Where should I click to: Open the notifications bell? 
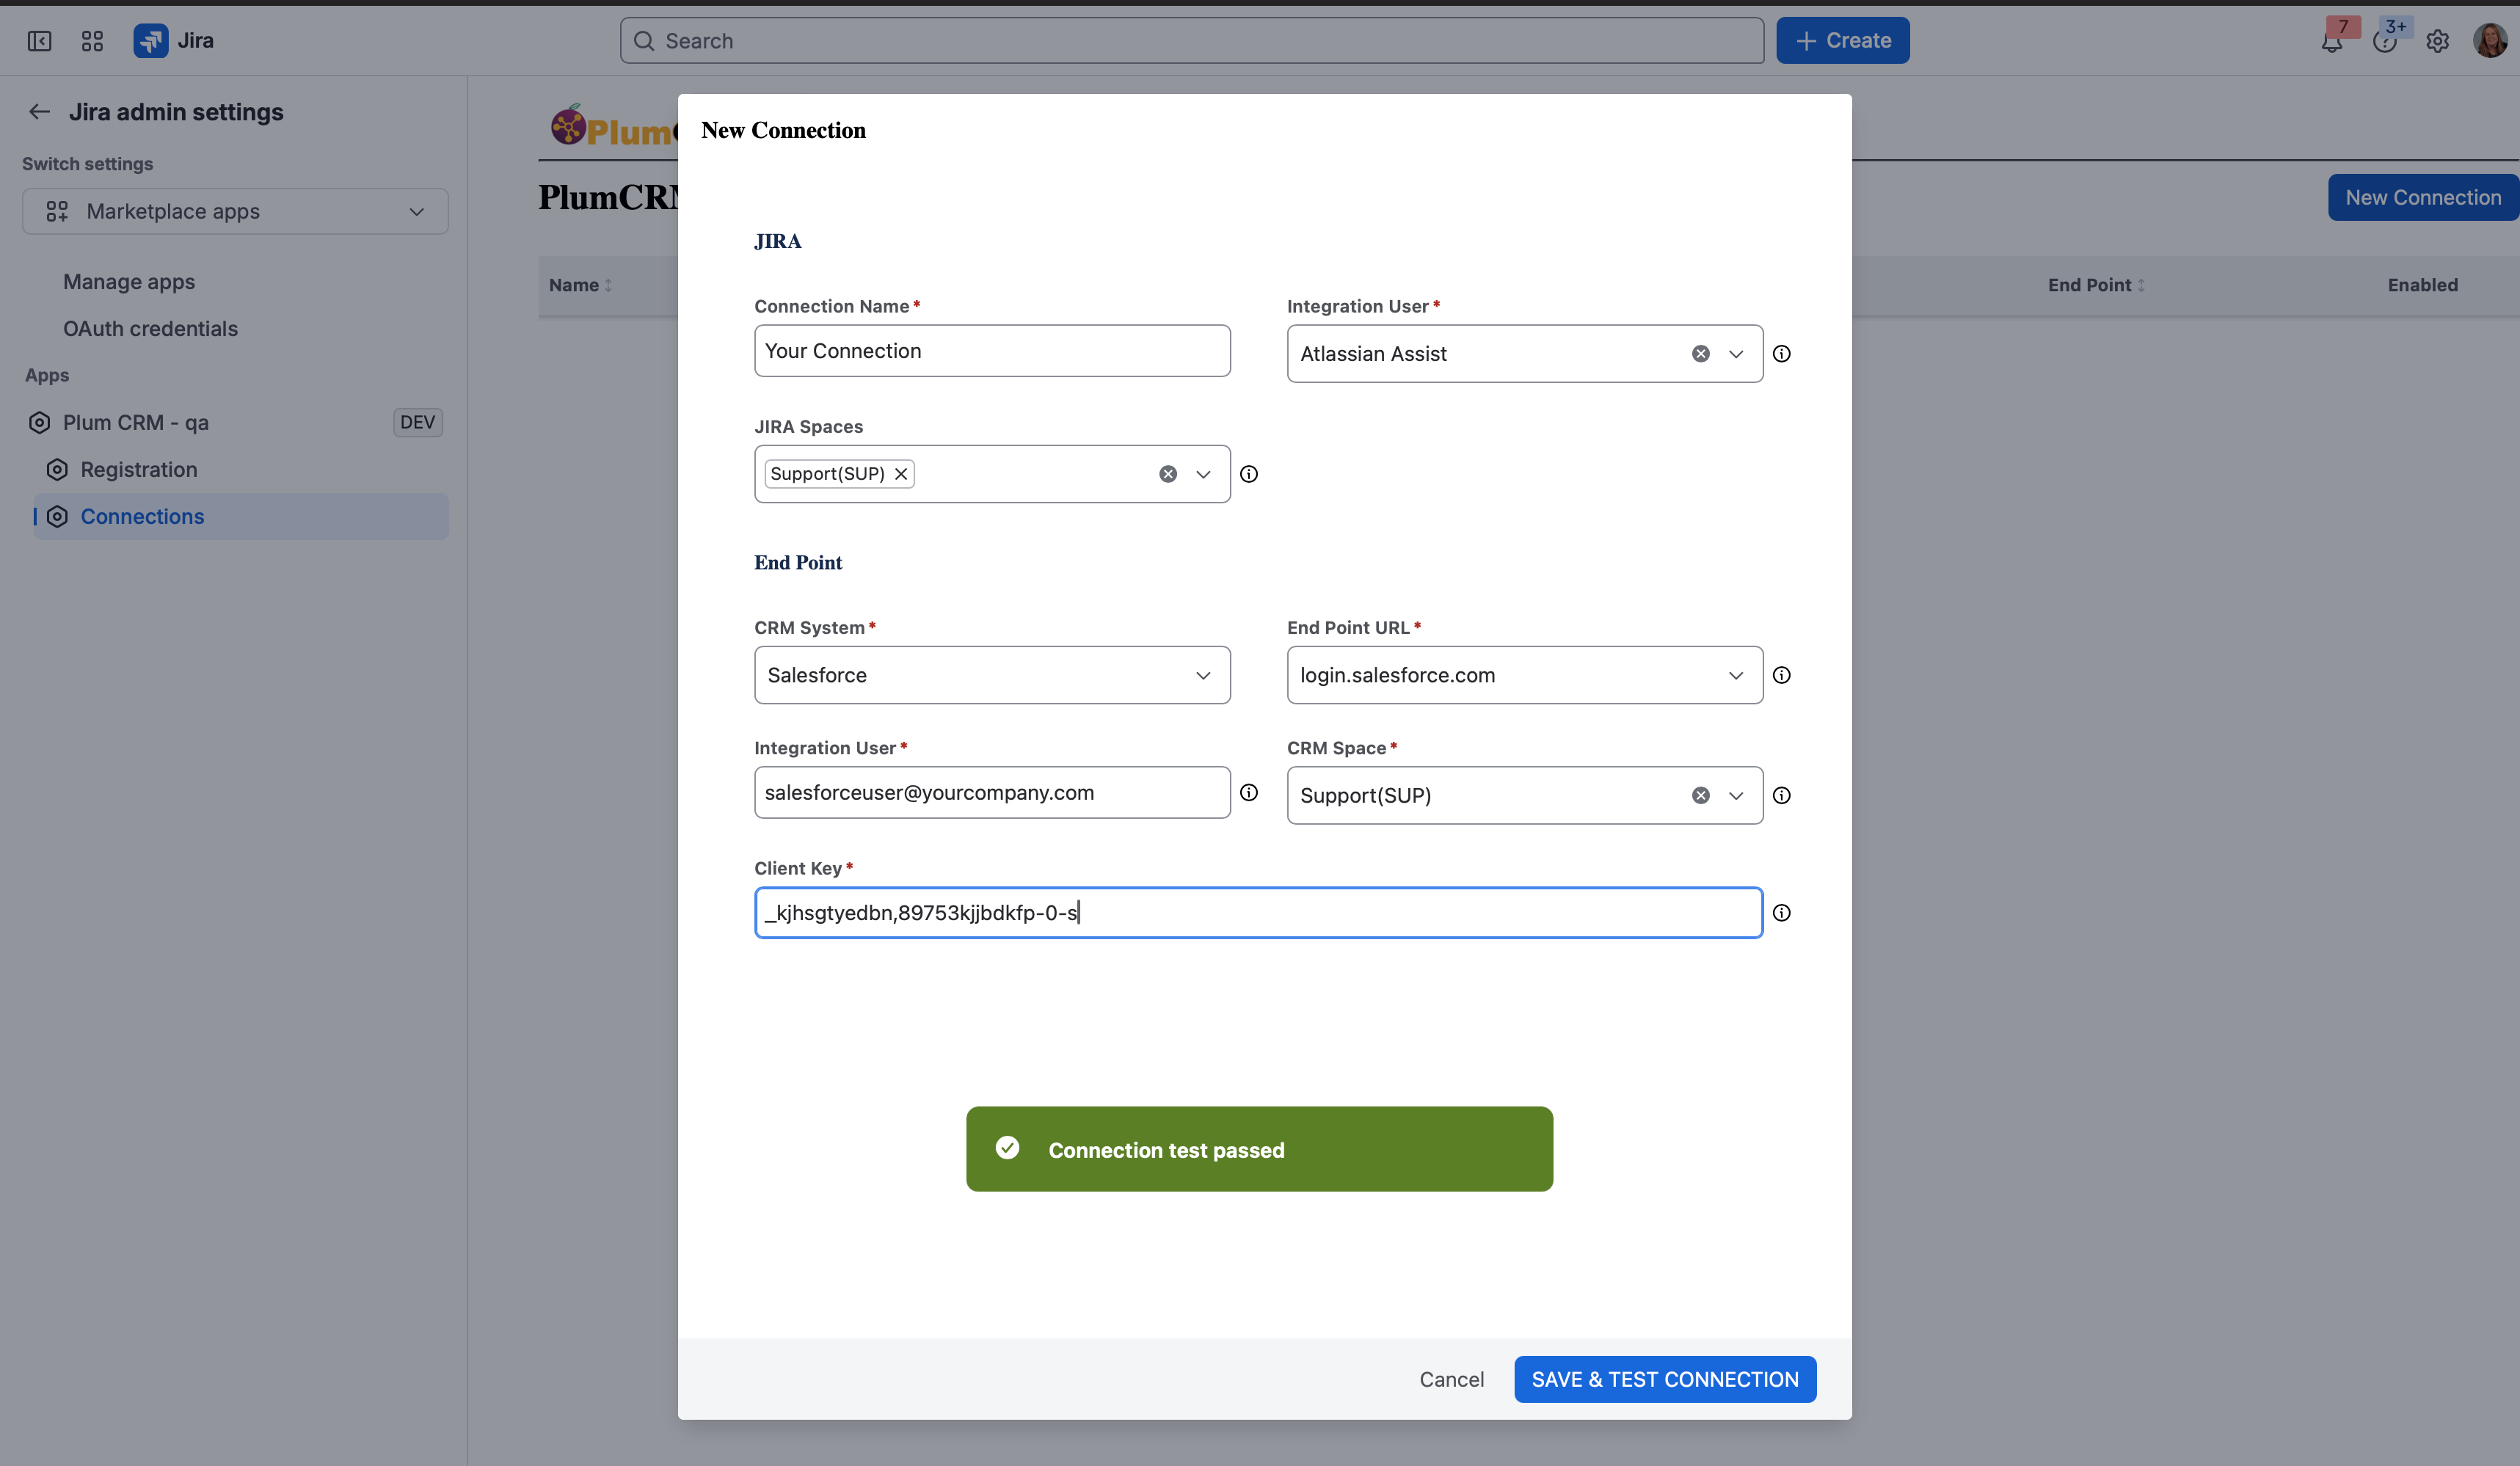point(2332,41)
